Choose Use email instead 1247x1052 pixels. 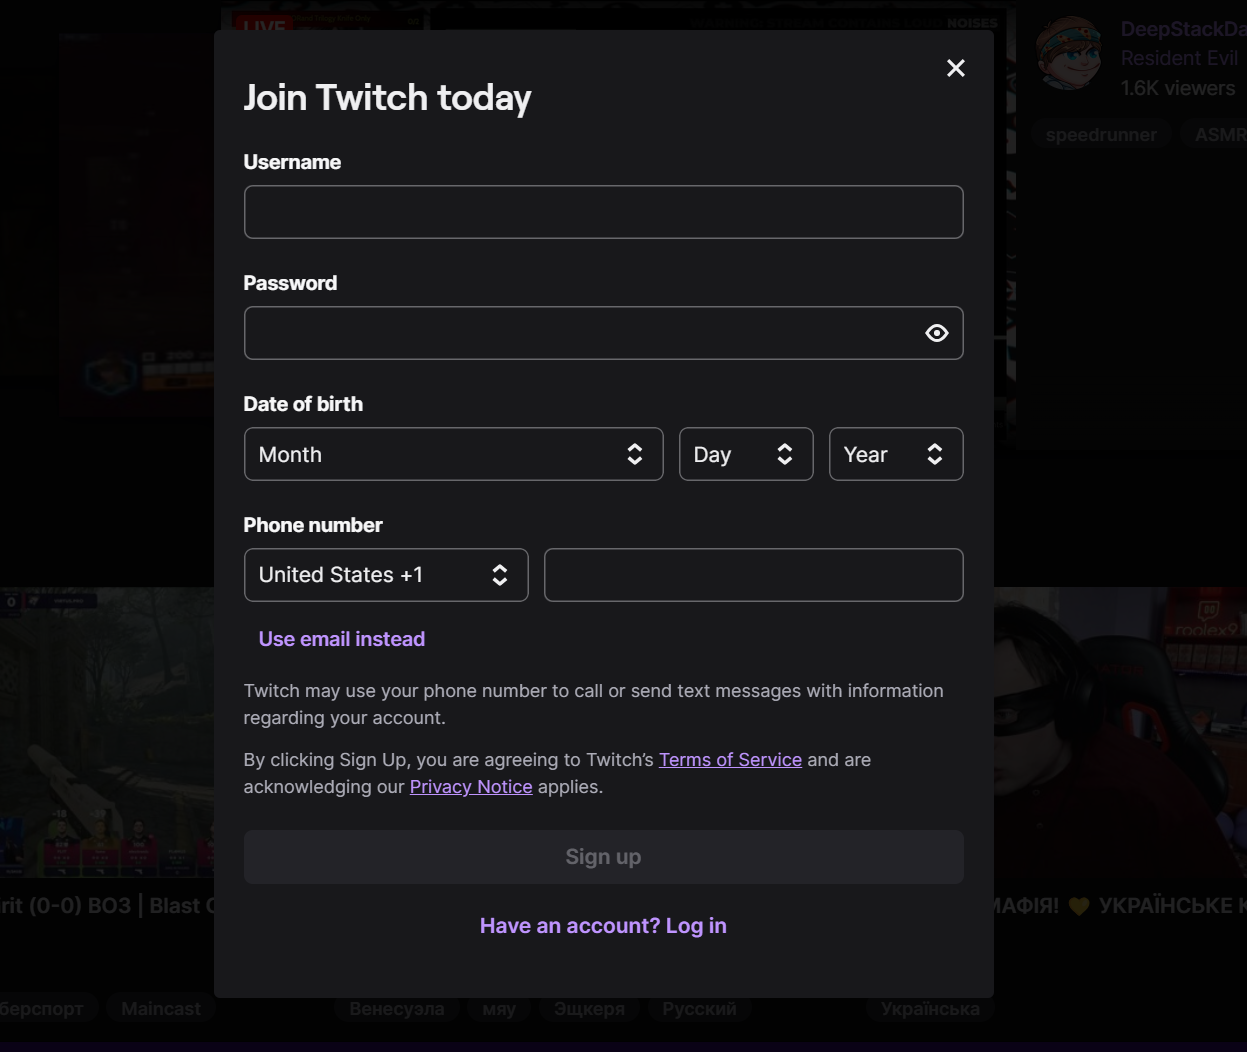click(342, 639)
